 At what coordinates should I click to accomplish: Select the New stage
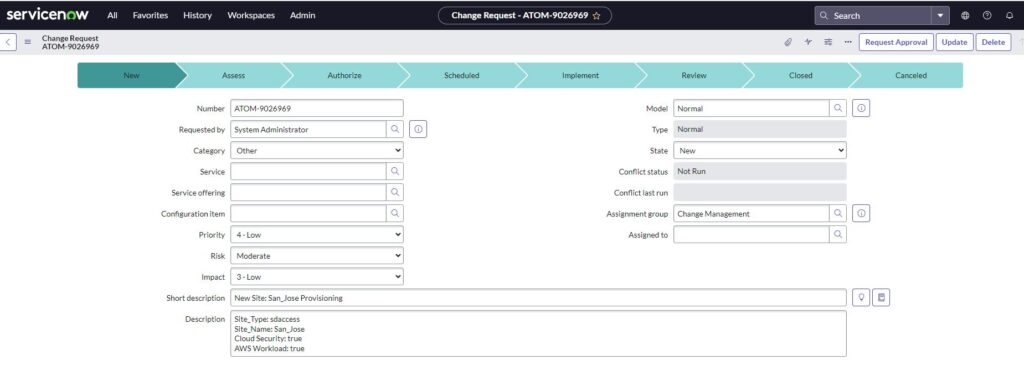click(131, 75)
